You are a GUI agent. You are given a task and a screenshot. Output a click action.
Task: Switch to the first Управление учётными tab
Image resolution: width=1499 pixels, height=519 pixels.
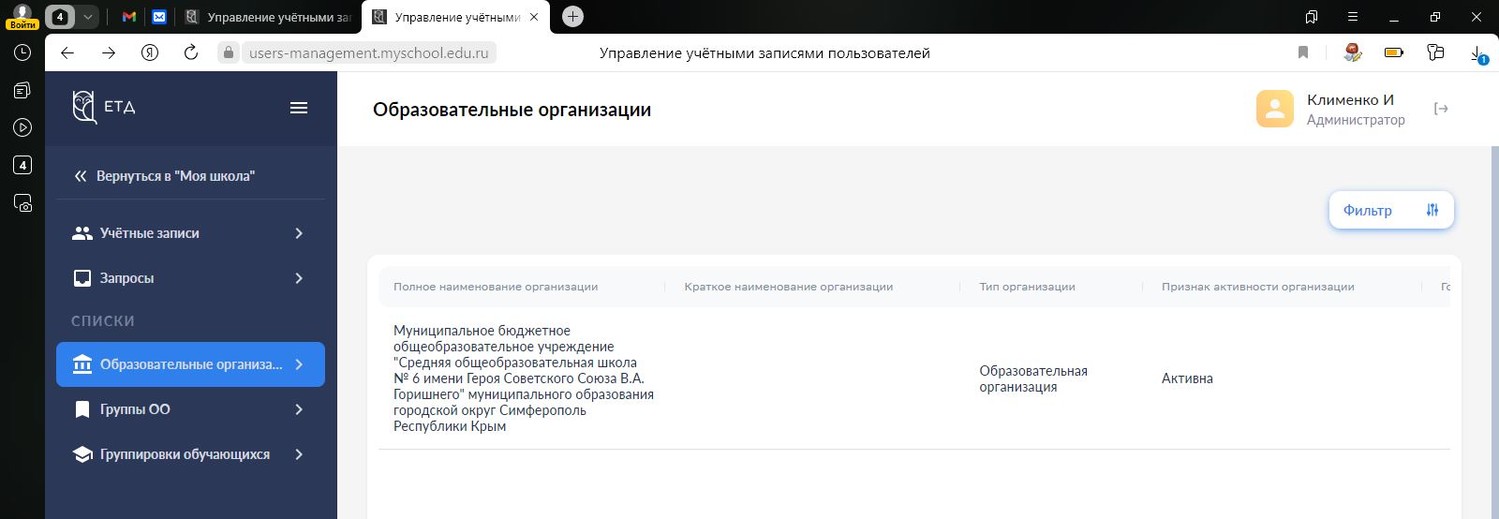point(268,17)
